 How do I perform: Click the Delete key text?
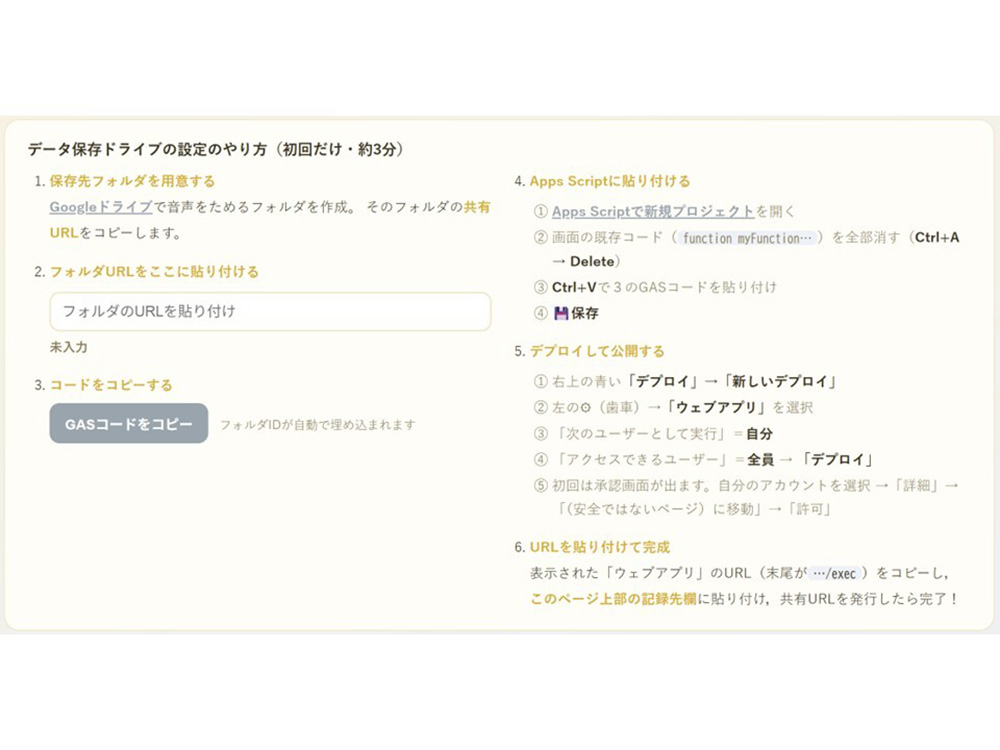[592, 261]
